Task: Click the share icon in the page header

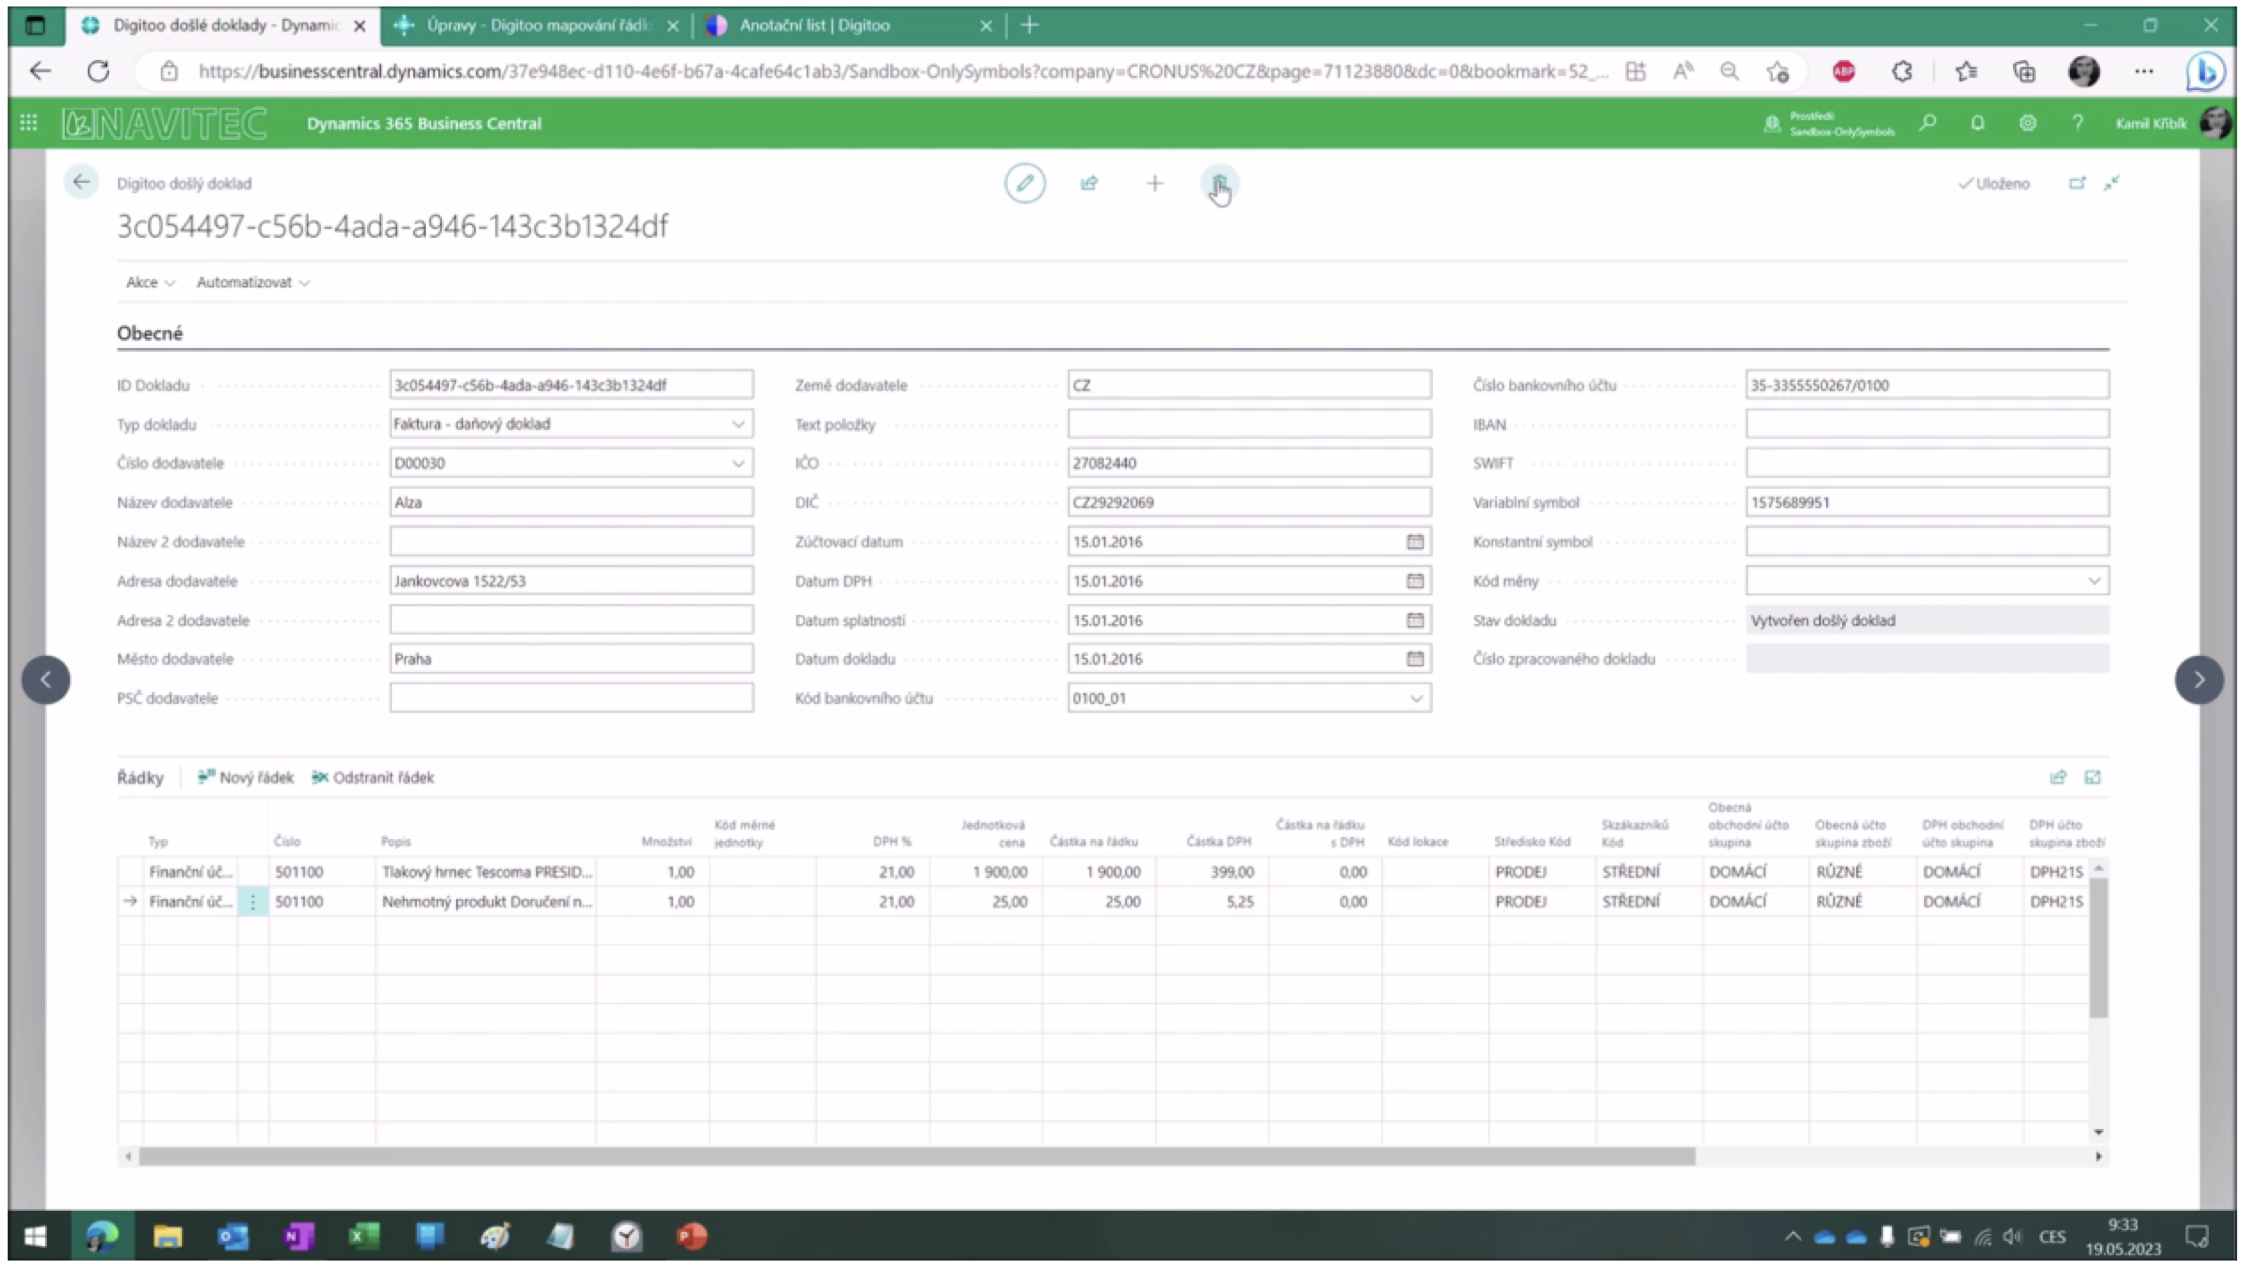Action: pos(1089,184)
